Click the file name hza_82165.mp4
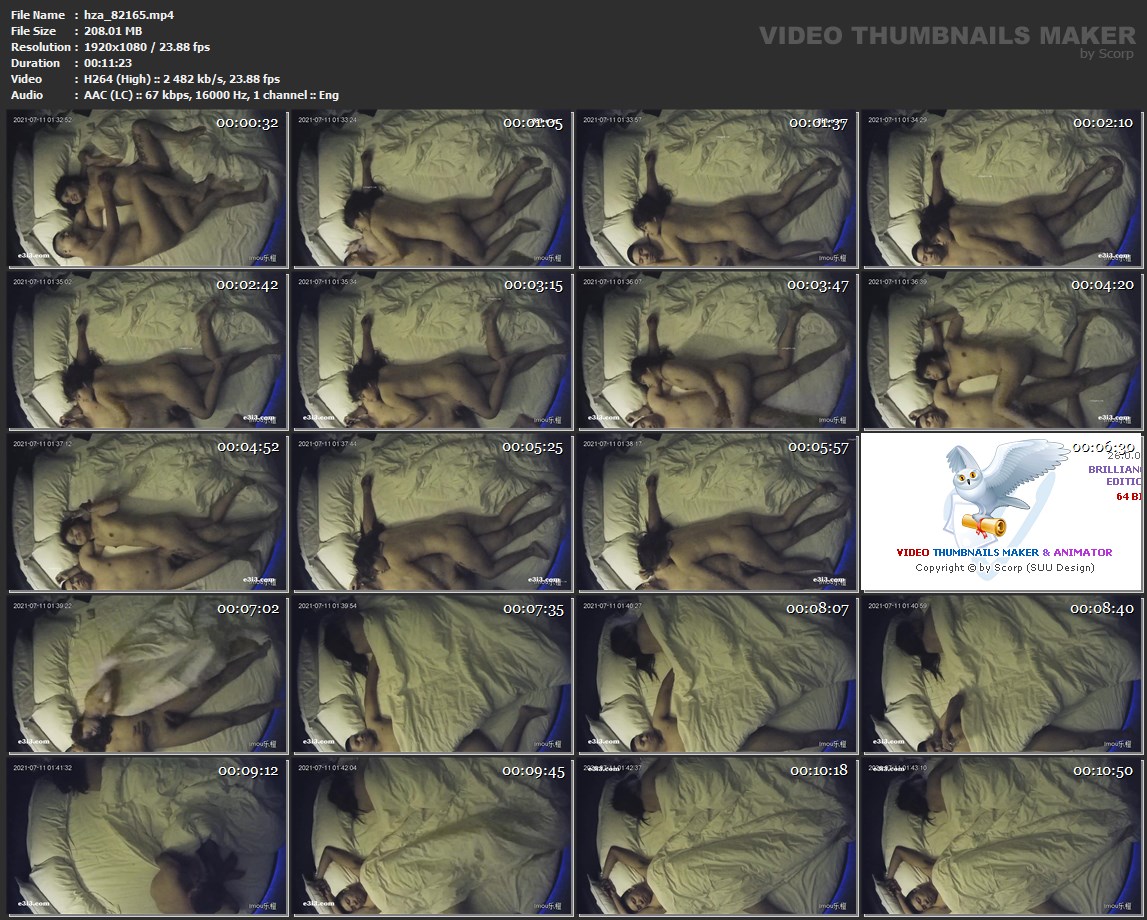The width and height of the screenshot is (1147, 920). 129,15
